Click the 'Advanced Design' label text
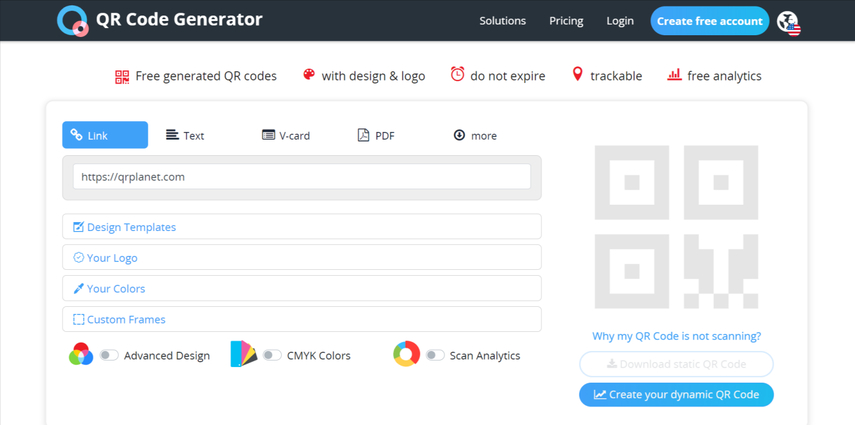The width and height of the screenshot is (855, 425). [167, 356]
